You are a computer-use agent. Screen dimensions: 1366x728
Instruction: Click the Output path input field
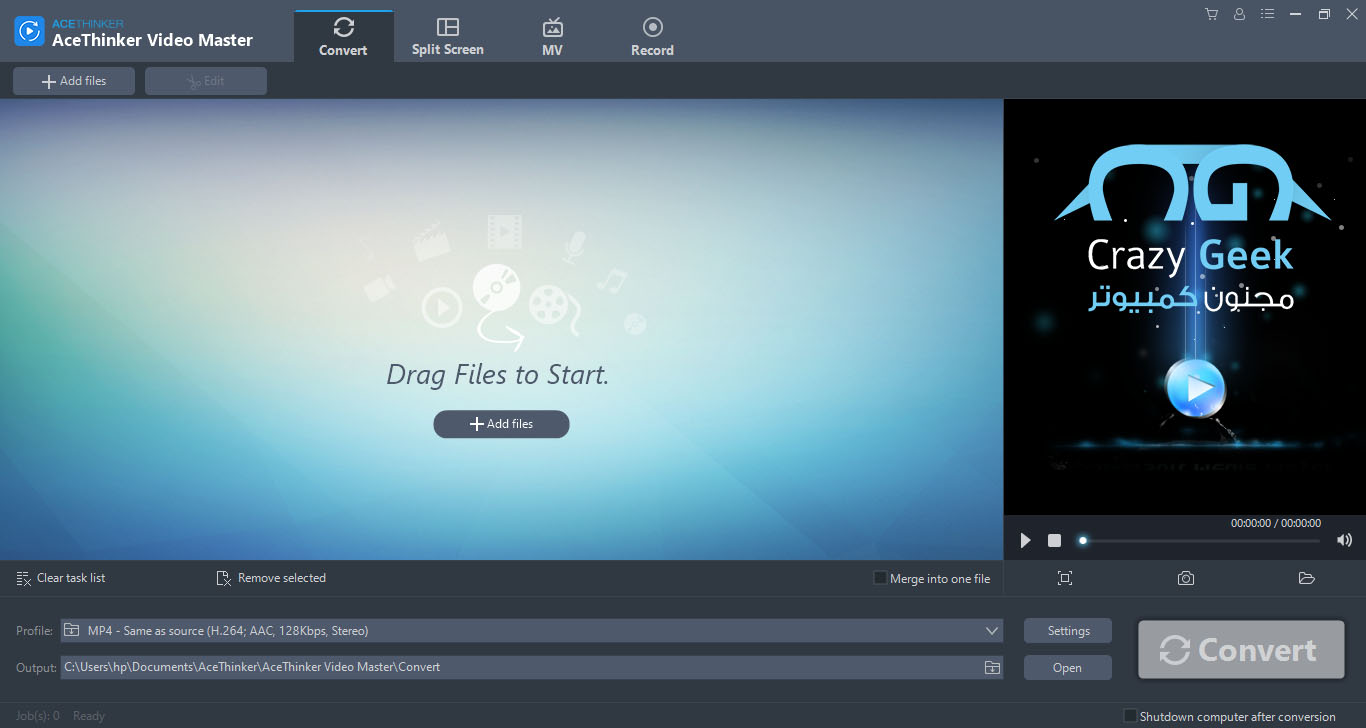click(520, 667)
